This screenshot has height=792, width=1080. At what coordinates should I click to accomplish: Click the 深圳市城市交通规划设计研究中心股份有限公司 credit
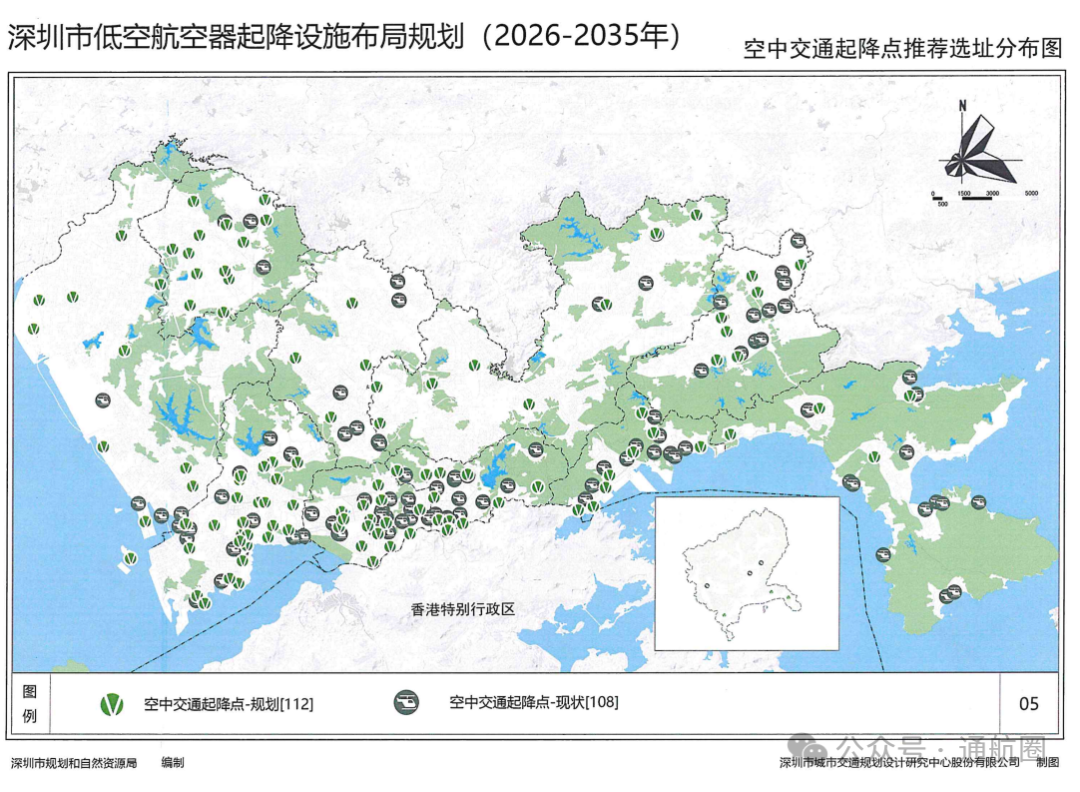[899, 762]
